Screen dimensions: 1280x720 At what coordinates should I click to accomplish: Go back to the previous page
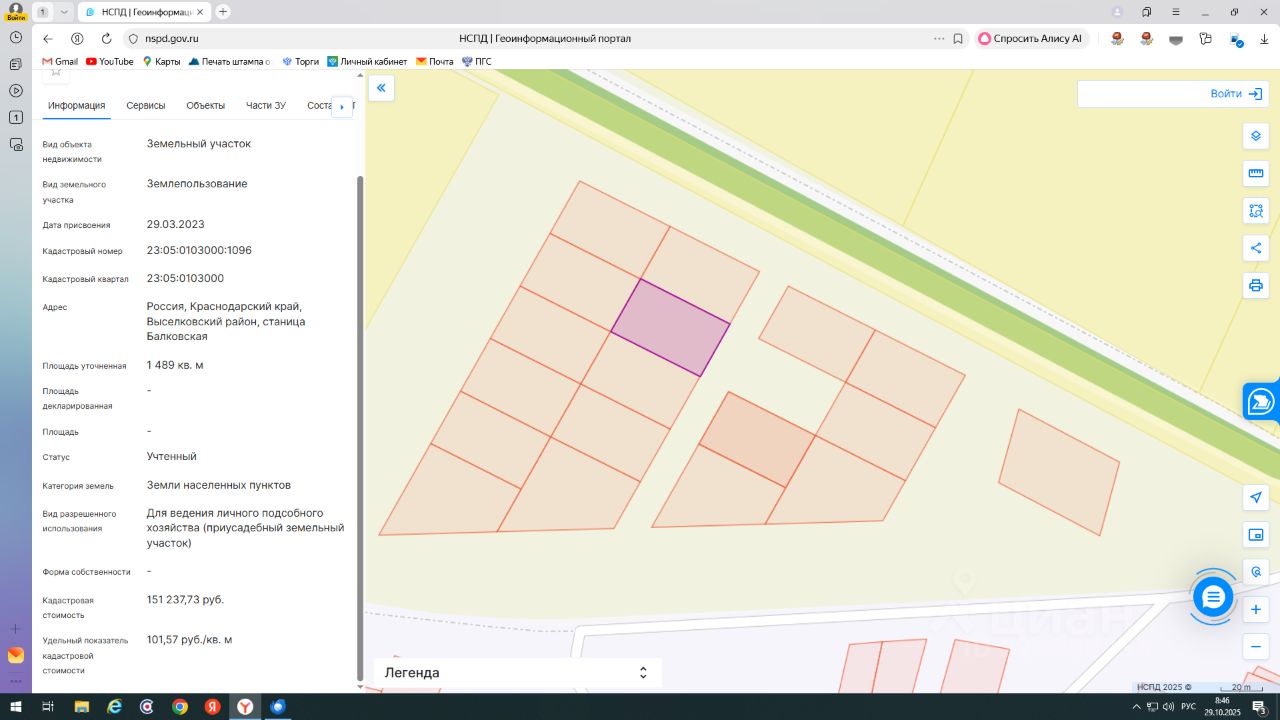pos(48,39)
